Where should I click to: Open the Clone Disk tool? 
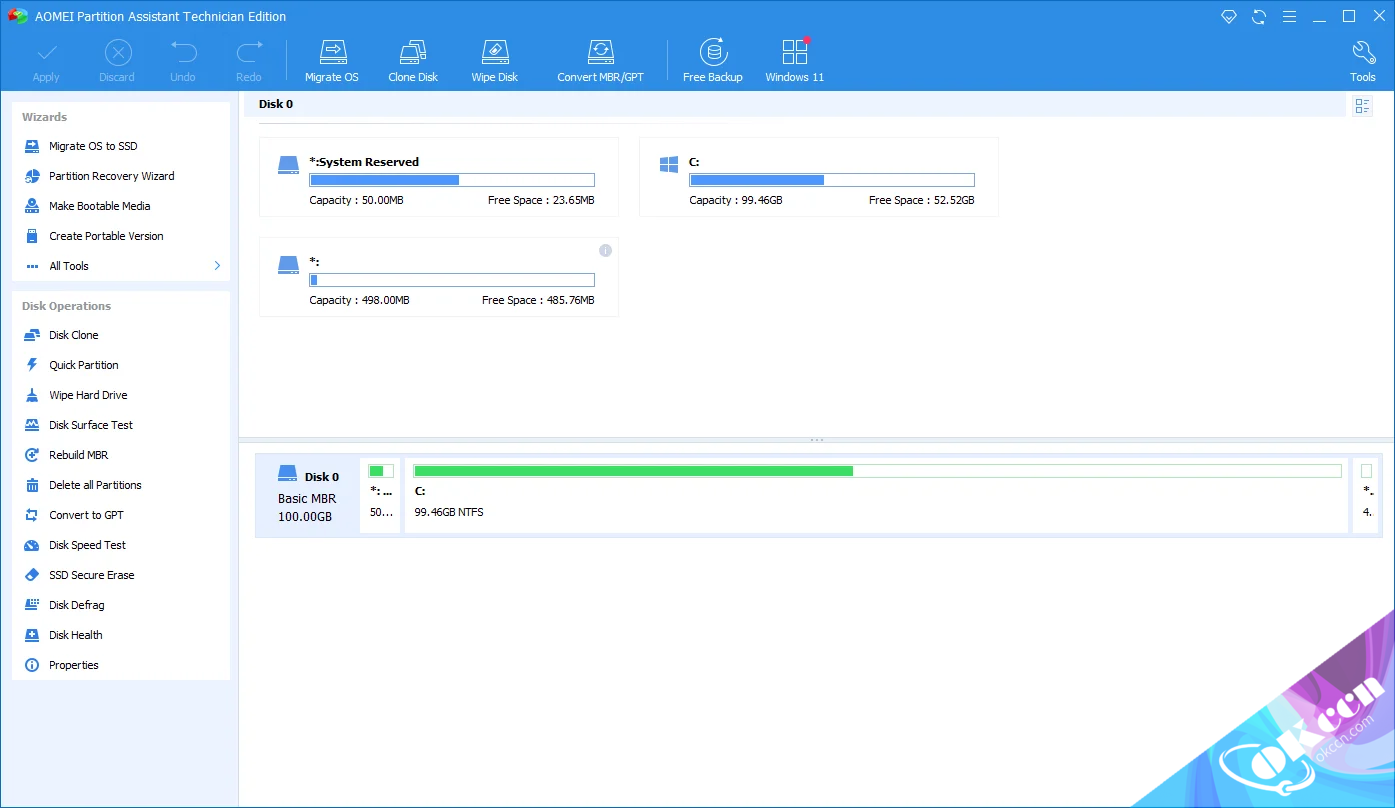click(x=413, y=61)
